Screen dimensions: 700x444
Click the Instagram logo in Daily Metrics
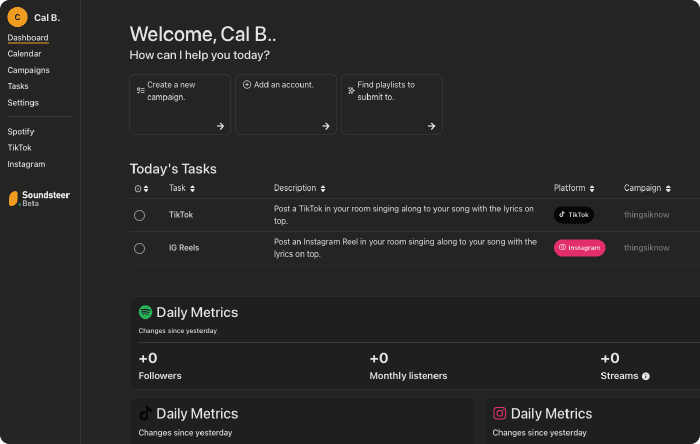tap(500, 413)
